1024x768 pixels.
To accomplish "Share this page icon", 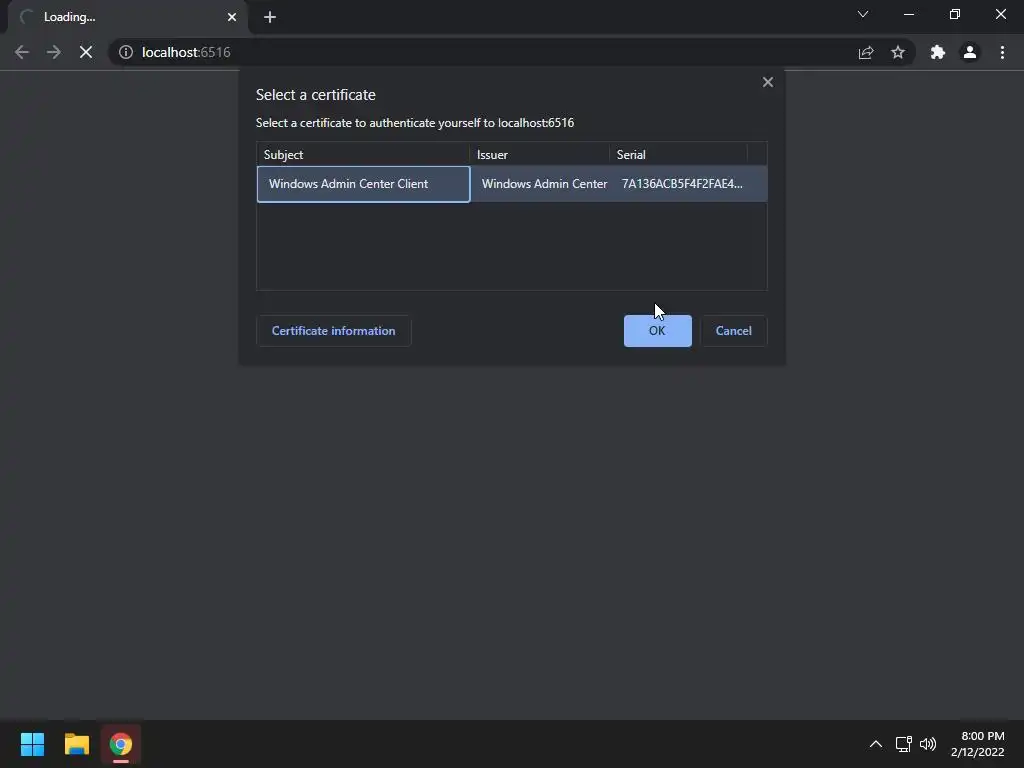I will (866, 52).
